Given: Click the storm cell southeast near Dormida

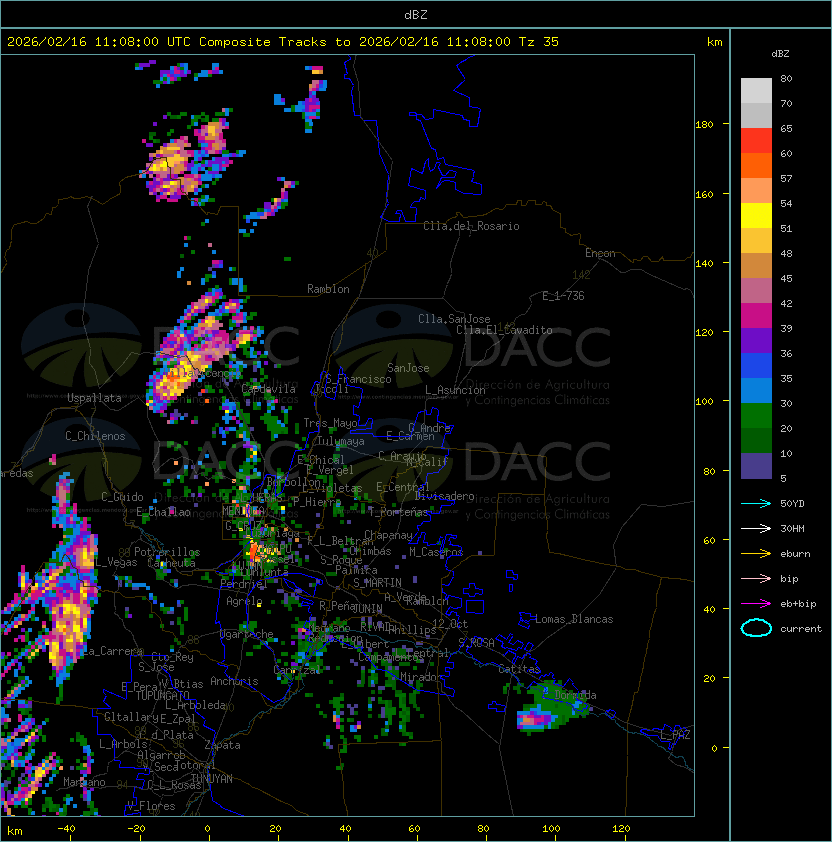Looking at the screenshot, I should tap(551, 708).
